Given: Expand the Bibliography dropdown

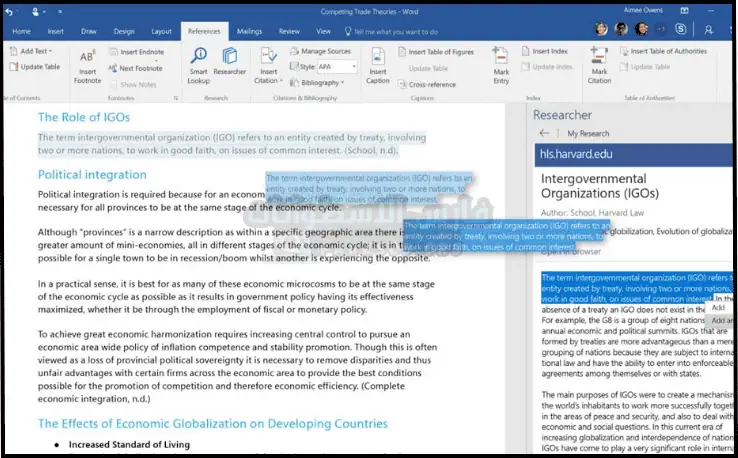Looking at the screenshot, I should [320, 83].
